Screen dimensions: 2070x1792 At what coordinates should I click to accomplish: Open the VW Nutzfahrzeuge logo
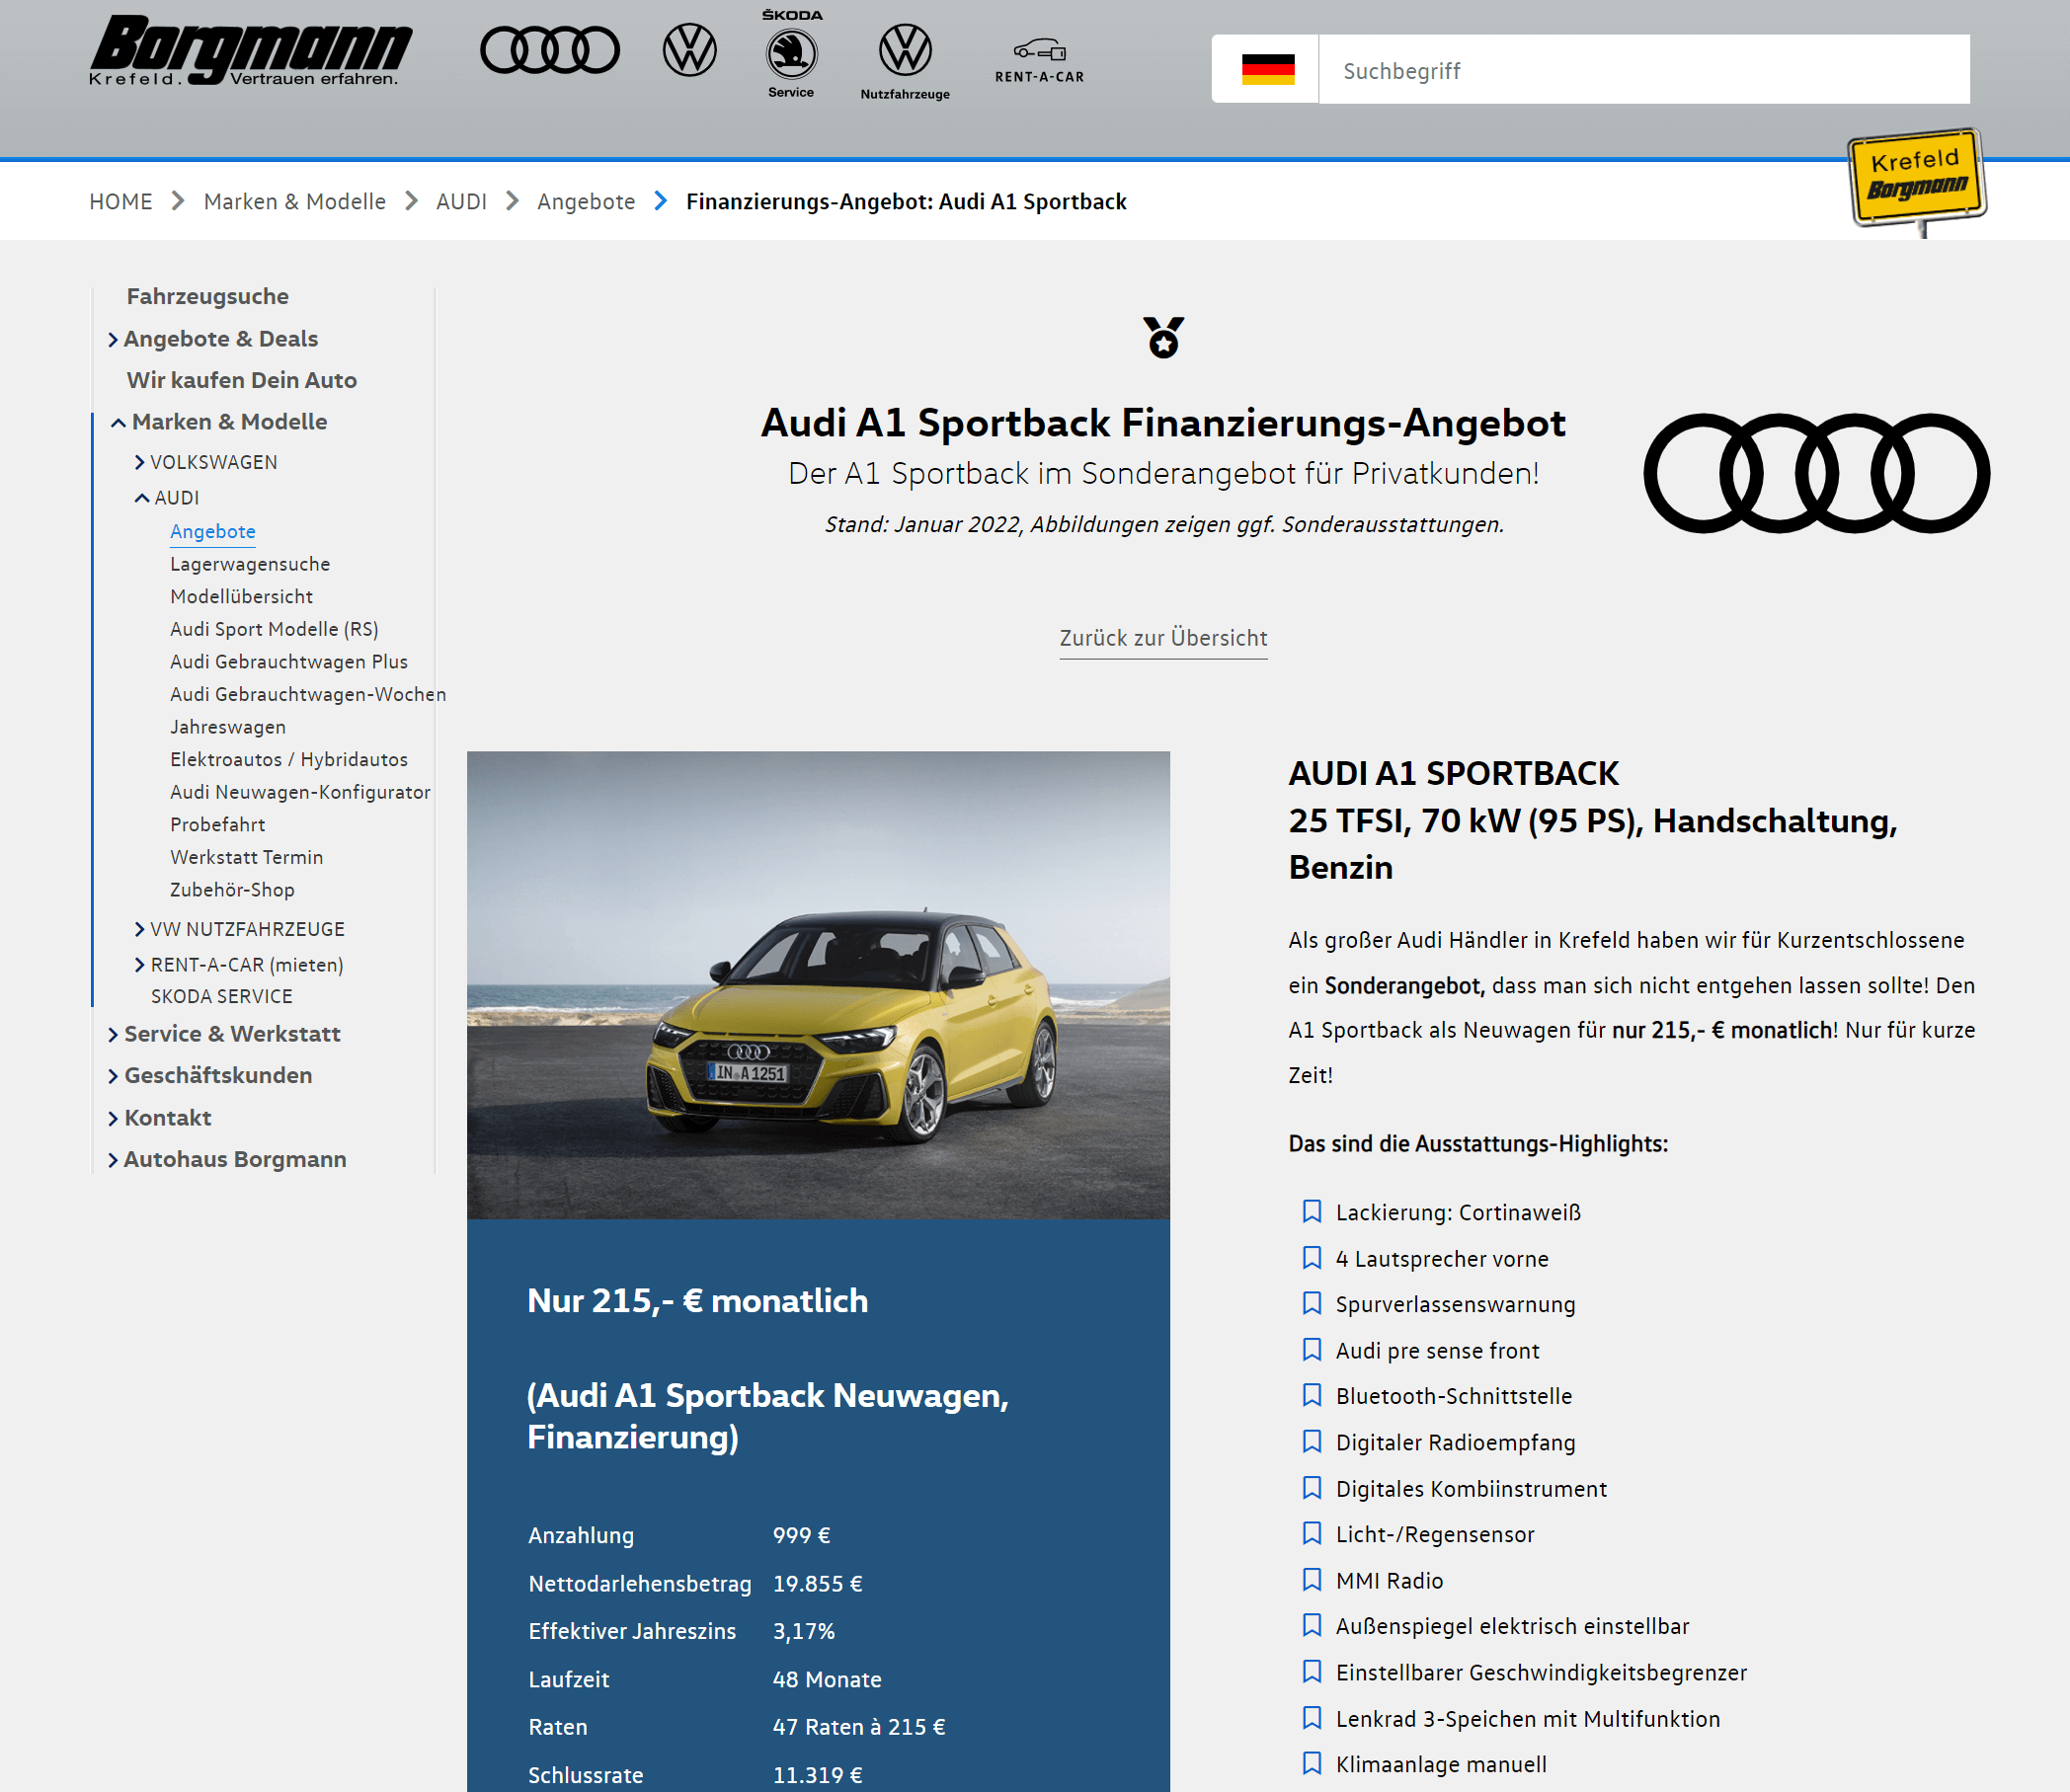point(905,62)
